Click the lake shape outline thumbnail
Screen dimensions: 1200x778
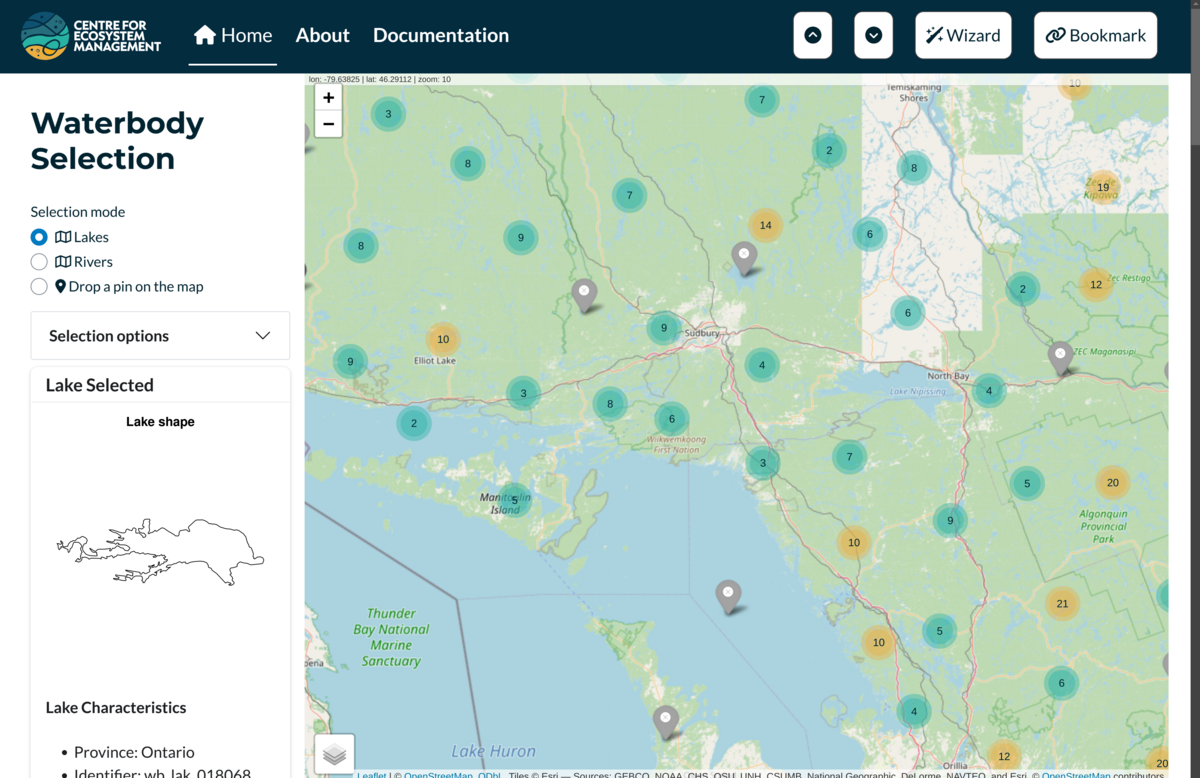click(160, 551)
